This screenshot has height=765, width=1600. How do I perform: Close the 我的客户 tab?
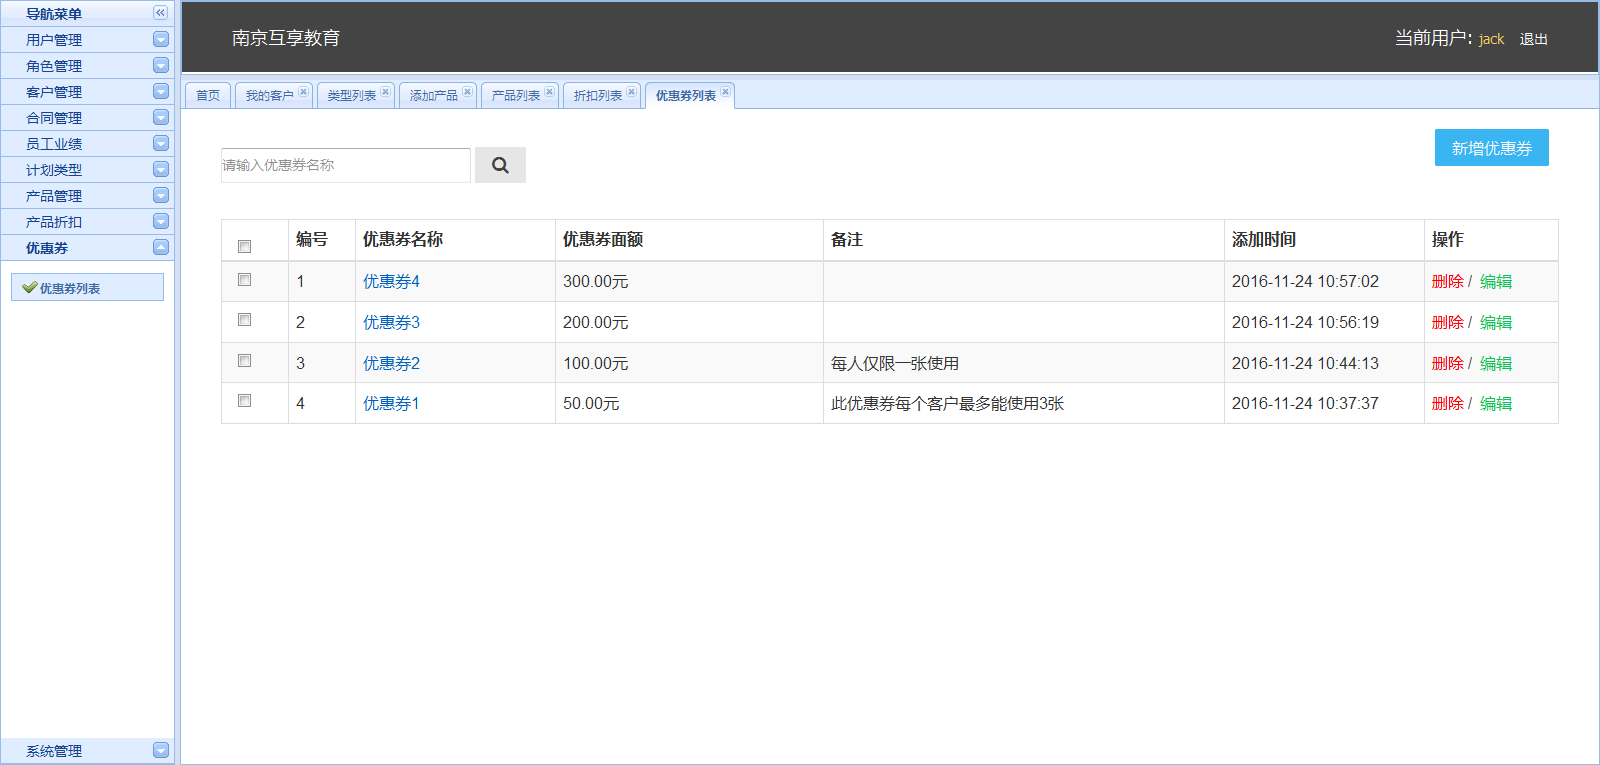pos(303,92)
